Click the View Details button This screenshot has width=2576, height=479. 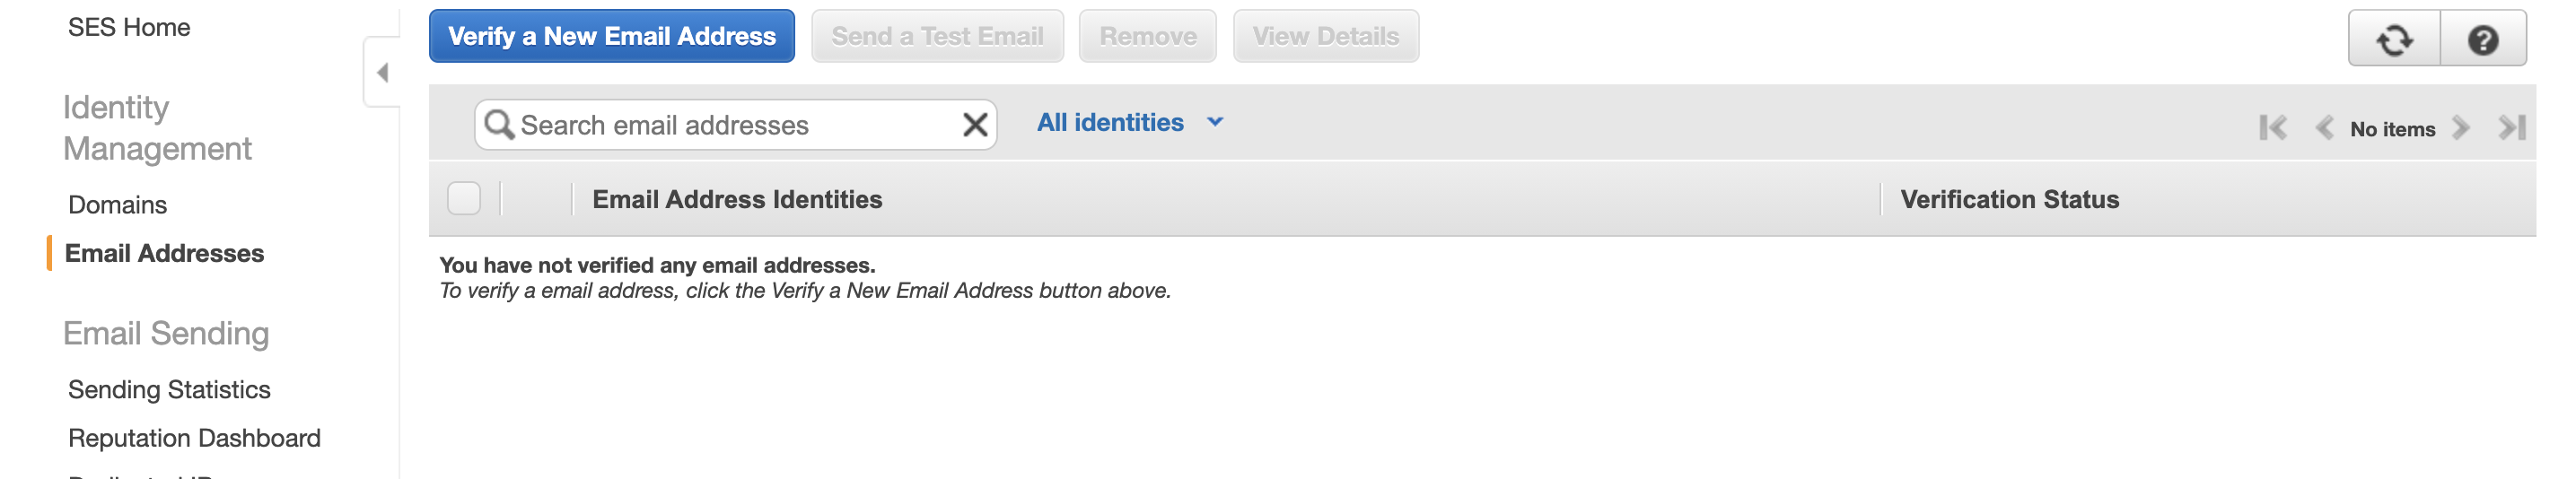1325,37
